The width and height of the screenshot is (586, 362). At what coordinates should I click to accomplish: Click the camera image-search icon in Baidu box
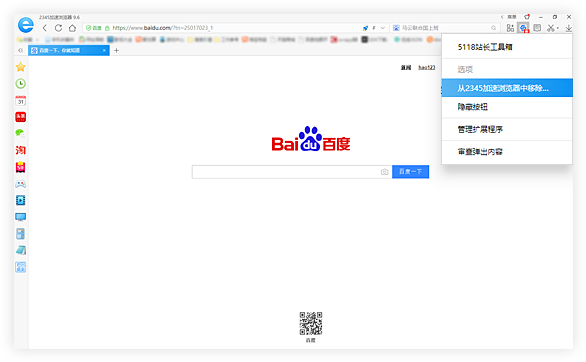pyautogui.click(x=385, y=172)
